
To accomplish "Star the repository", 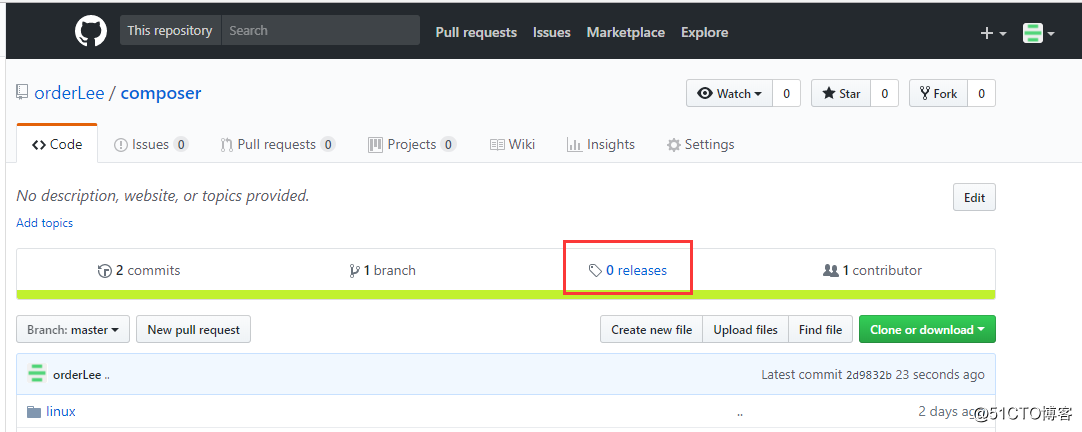I will [x=841, y=93].
